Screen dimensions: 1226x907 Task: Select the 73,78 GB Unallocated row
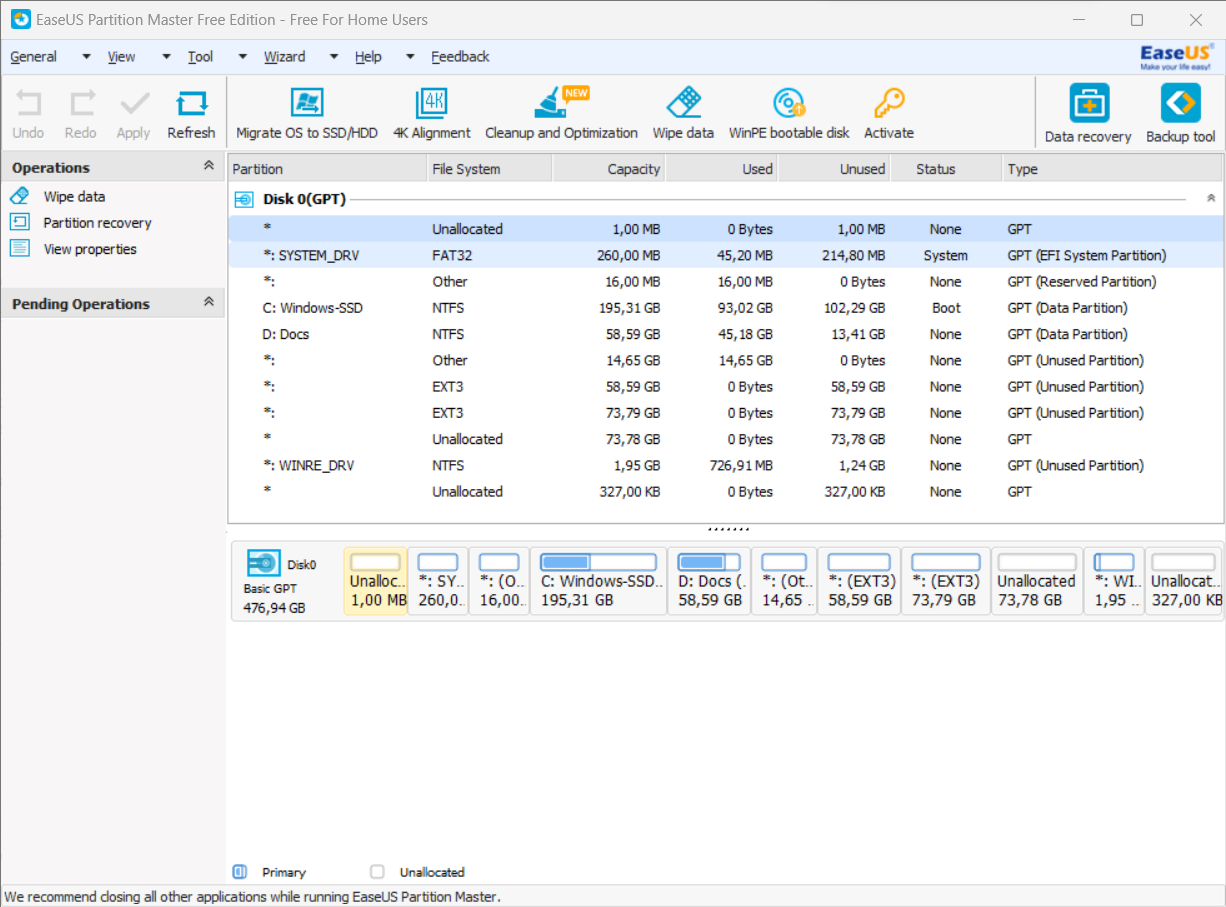pyautogui.click(x=726, y=439)
